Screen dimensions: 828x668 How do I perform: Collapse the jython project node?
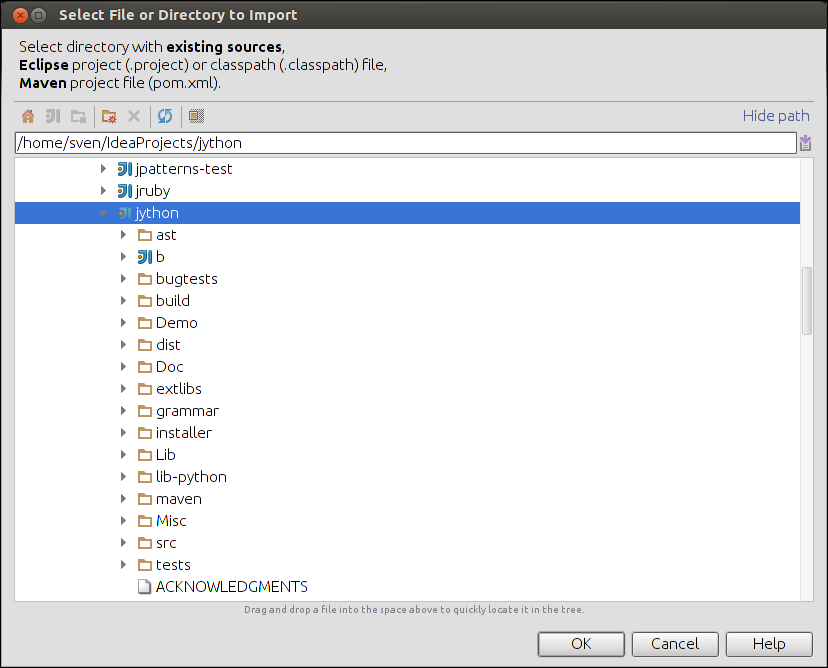pyautogui.click(x=103, y=212)
